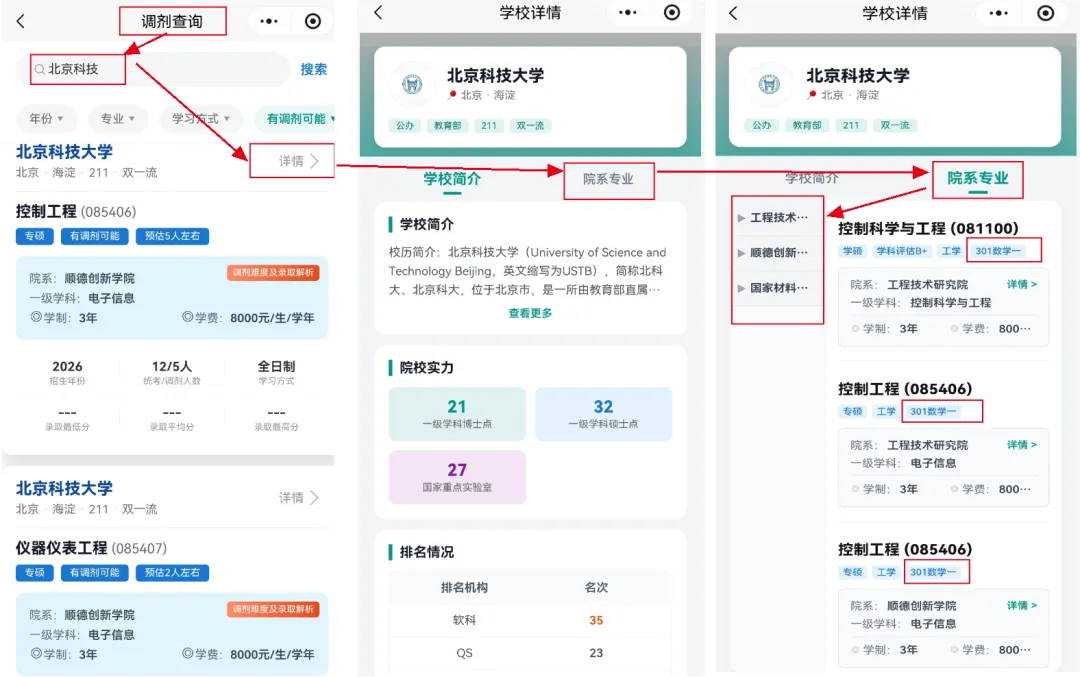Image resolution: width=1080 pixels, height=677 pixels.
Task: Click the 学费 circle icon in 仪器仪表工程 card
Action: click(x=187, y=654)
